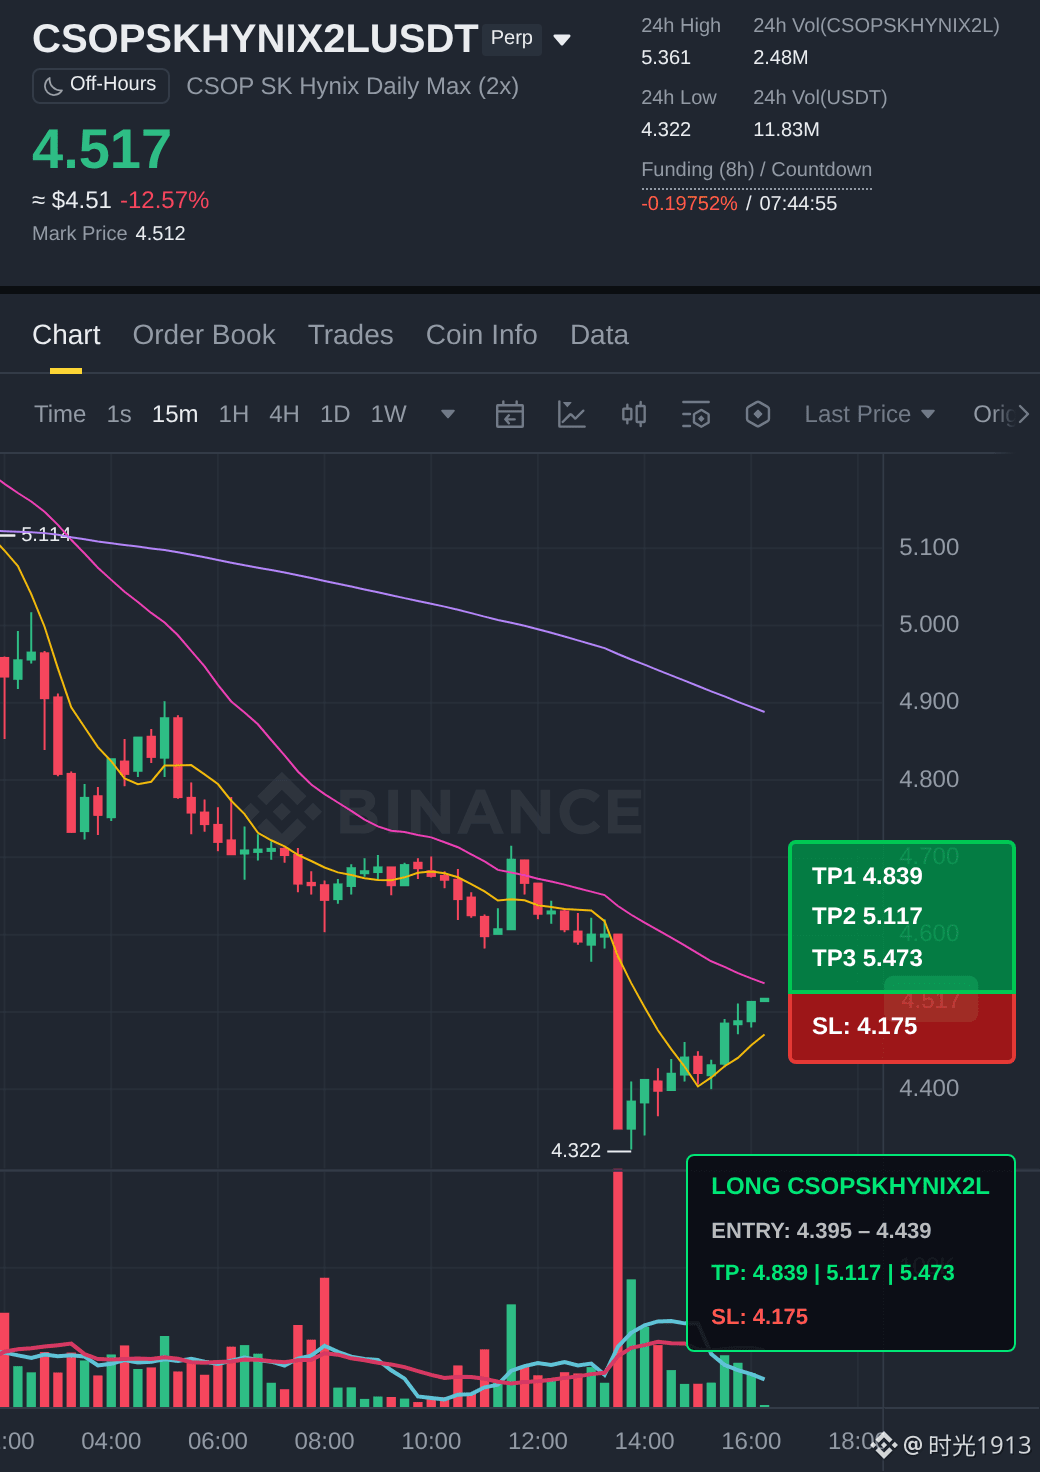This screenshot has height=1472, width=1040.
Task: Tap the funding rate -0.19752%
Action: 689,203
